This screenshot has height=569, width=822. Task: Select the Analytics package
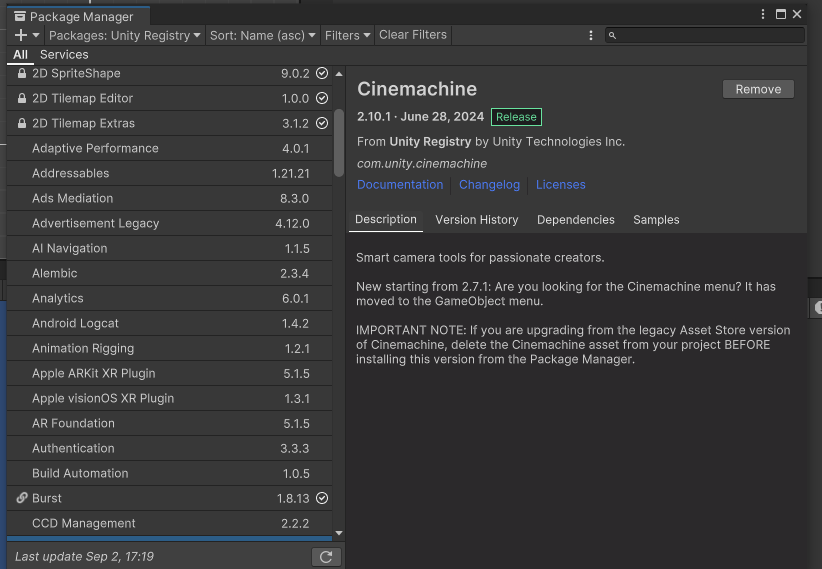(169, 298)
